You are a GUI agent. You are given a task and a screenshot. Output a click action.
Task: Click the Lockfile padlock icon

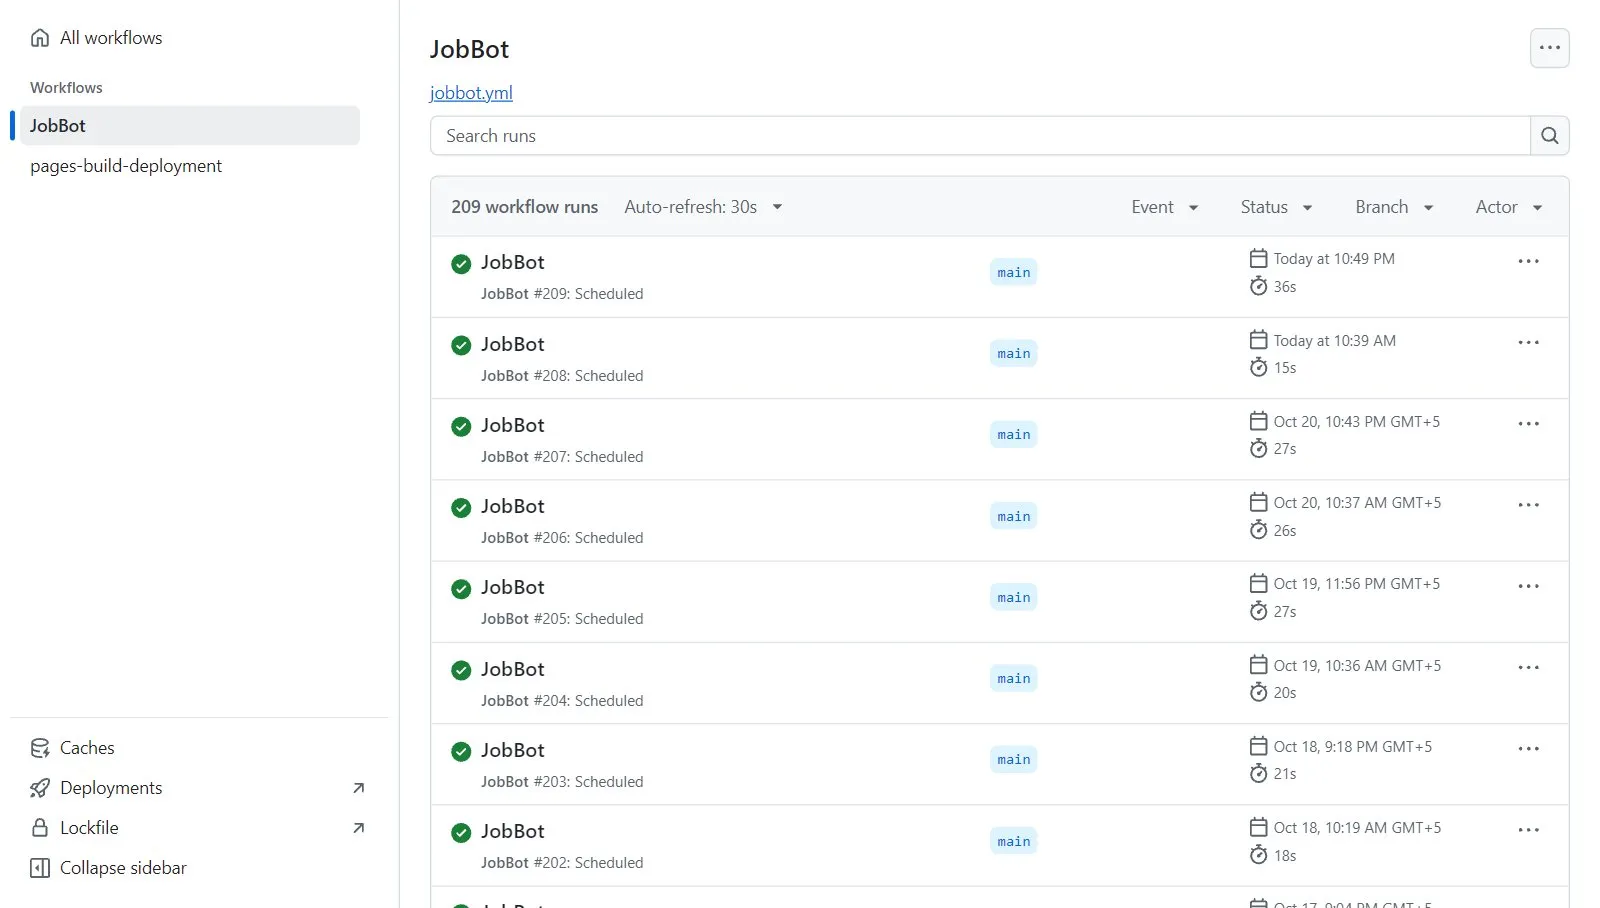(x=40, y=828)
